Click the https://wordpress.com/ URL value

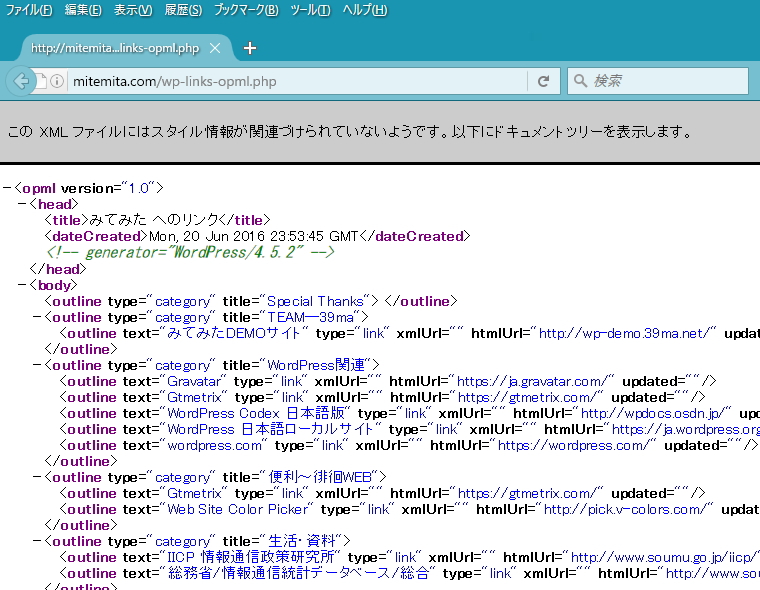(573, 445)
